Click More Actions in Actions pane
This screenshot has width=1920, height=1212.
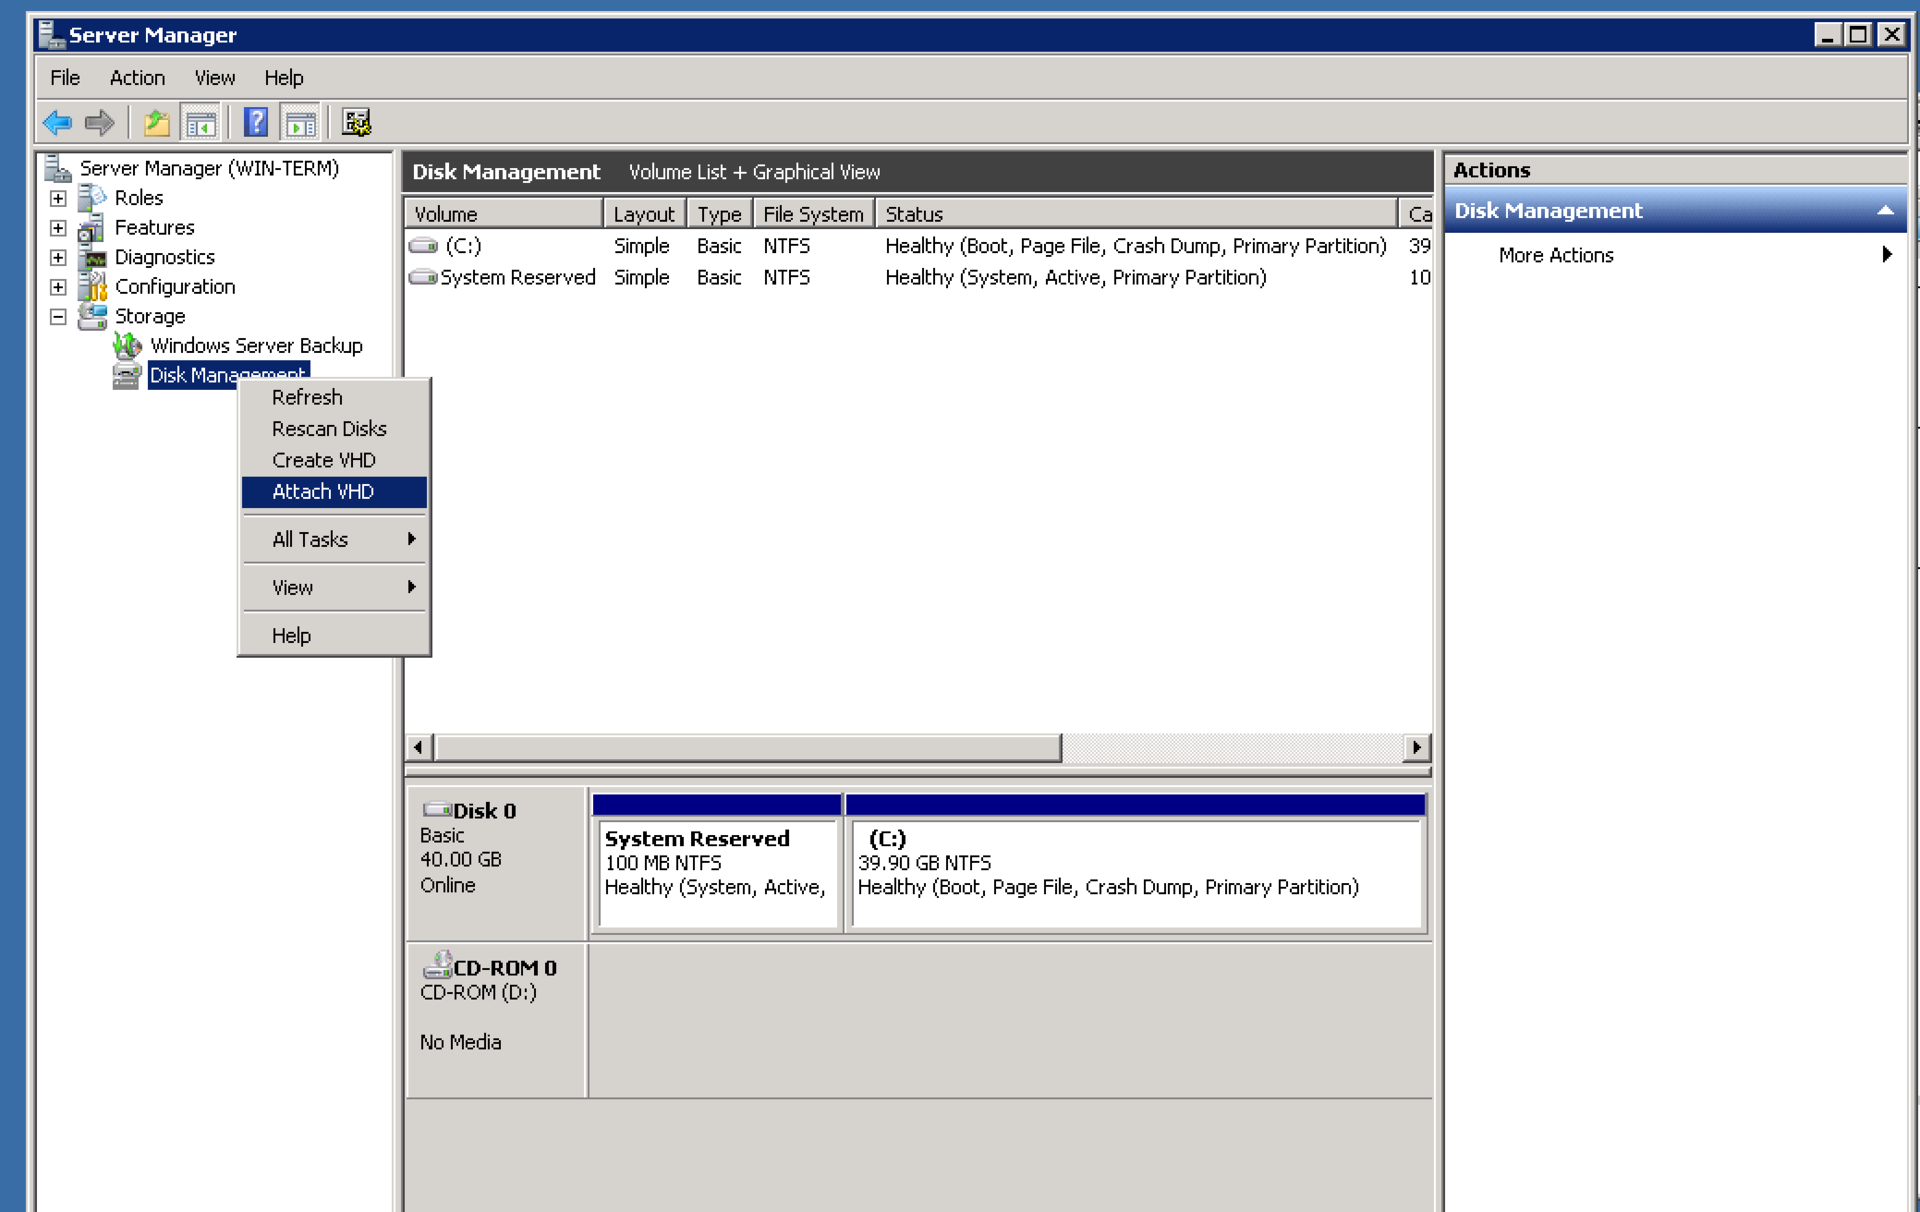(1555, 256)
